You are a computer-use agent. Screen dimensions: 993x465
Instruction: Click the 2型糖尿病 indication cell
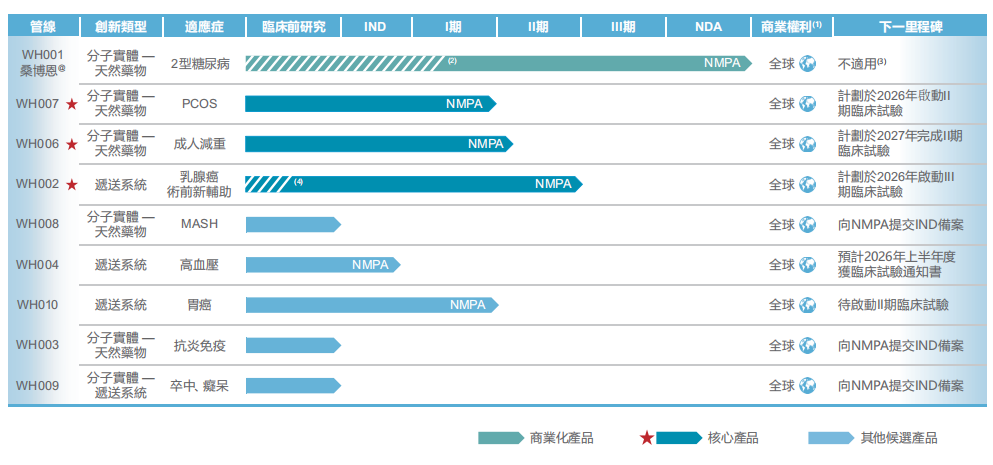(199, 63)
